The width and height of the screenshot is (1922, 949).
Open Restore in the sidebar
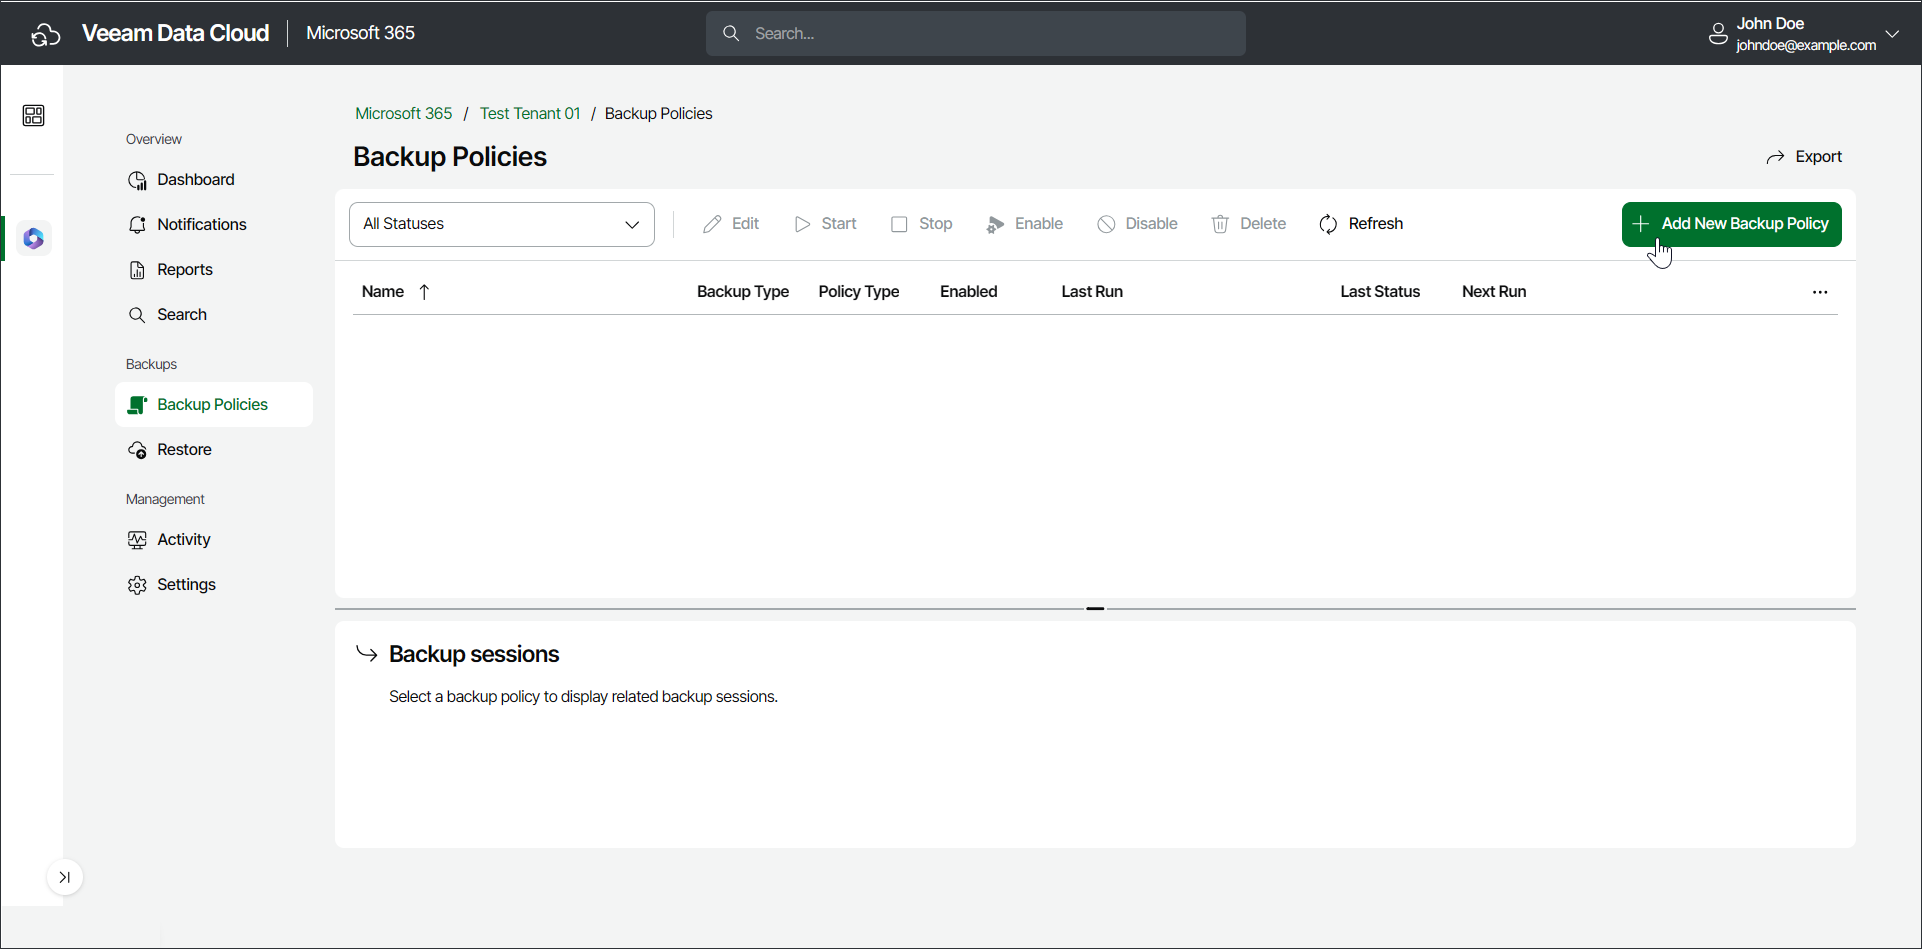click(214, 450)
